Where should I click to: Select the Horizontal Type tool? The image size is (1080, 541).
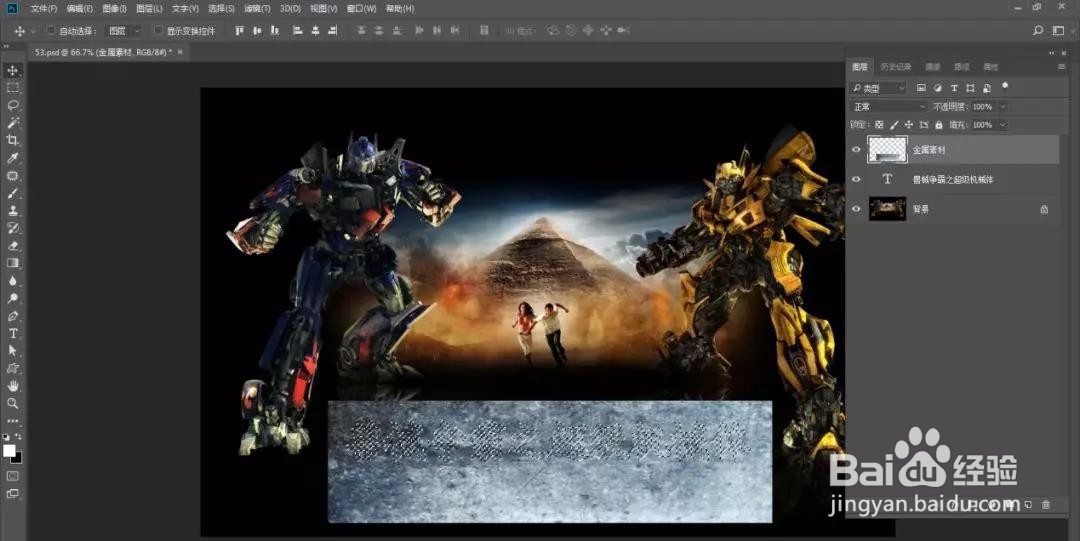[x=12, y=334]
